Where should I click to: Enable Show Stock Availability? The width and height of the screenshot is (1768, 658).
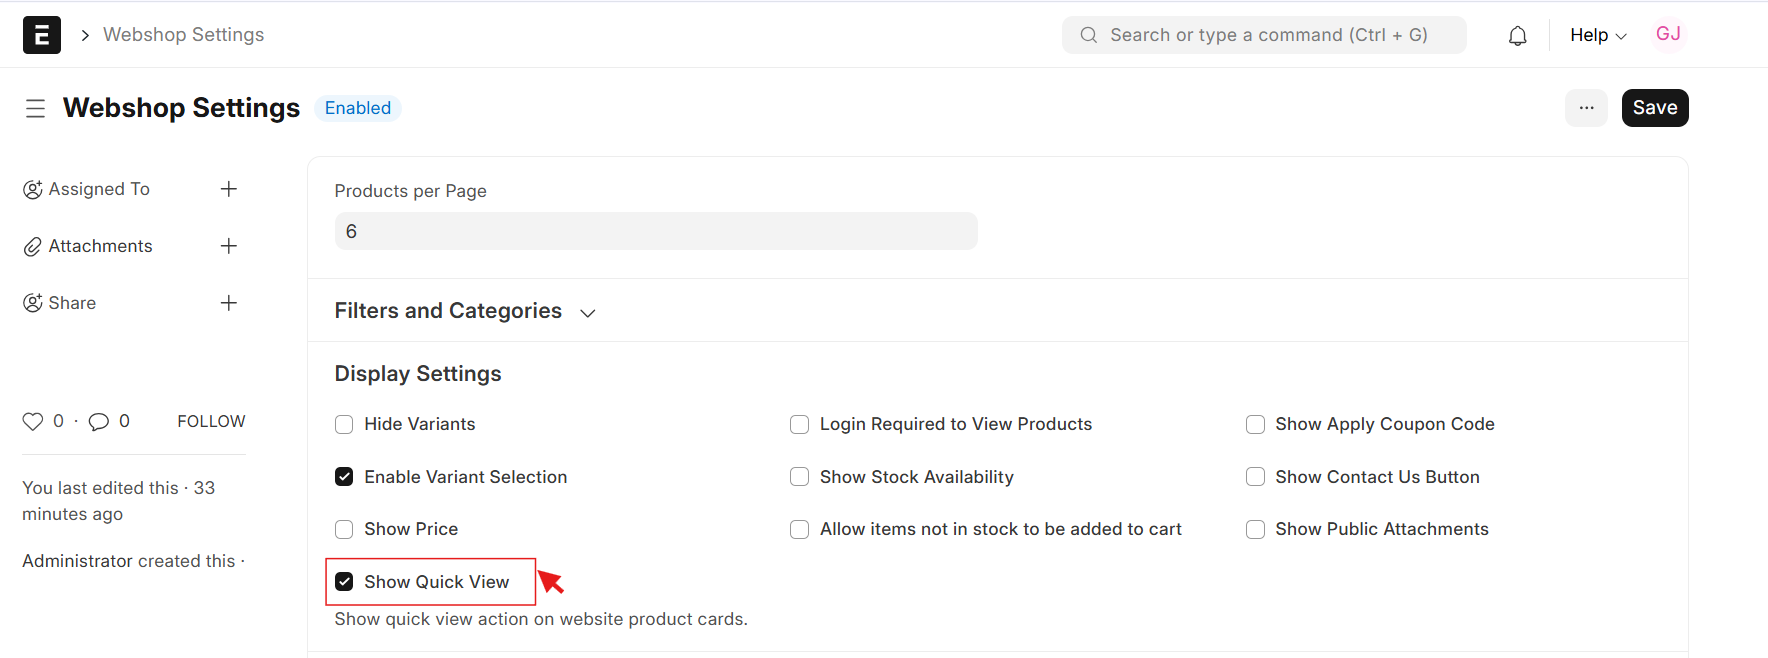click(x=799, y=477)
